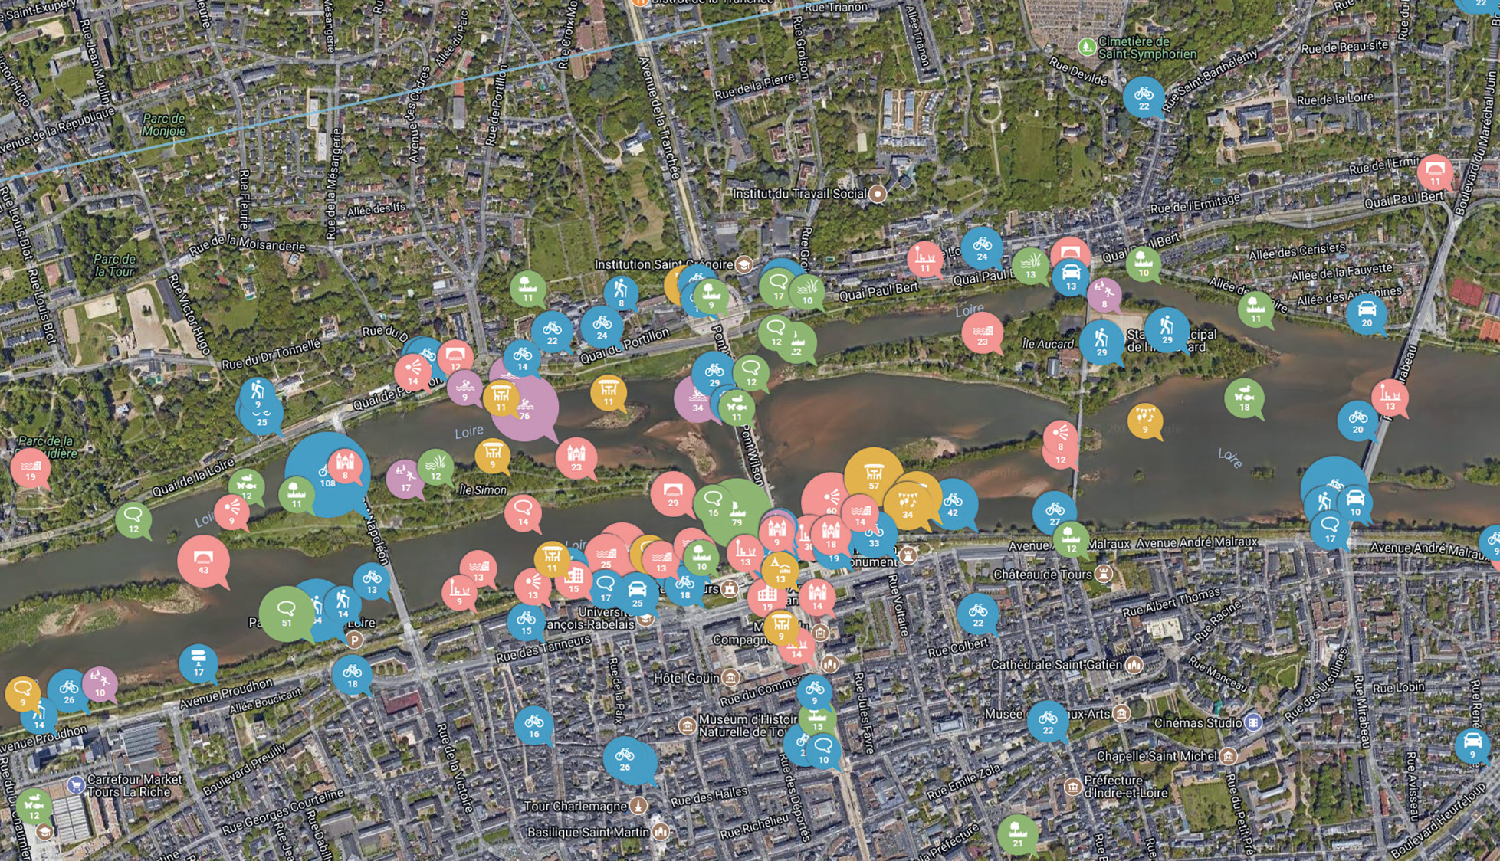Select pink bridge marker 11 near Rue de l'Ermitage

[x=1435, y=173]
